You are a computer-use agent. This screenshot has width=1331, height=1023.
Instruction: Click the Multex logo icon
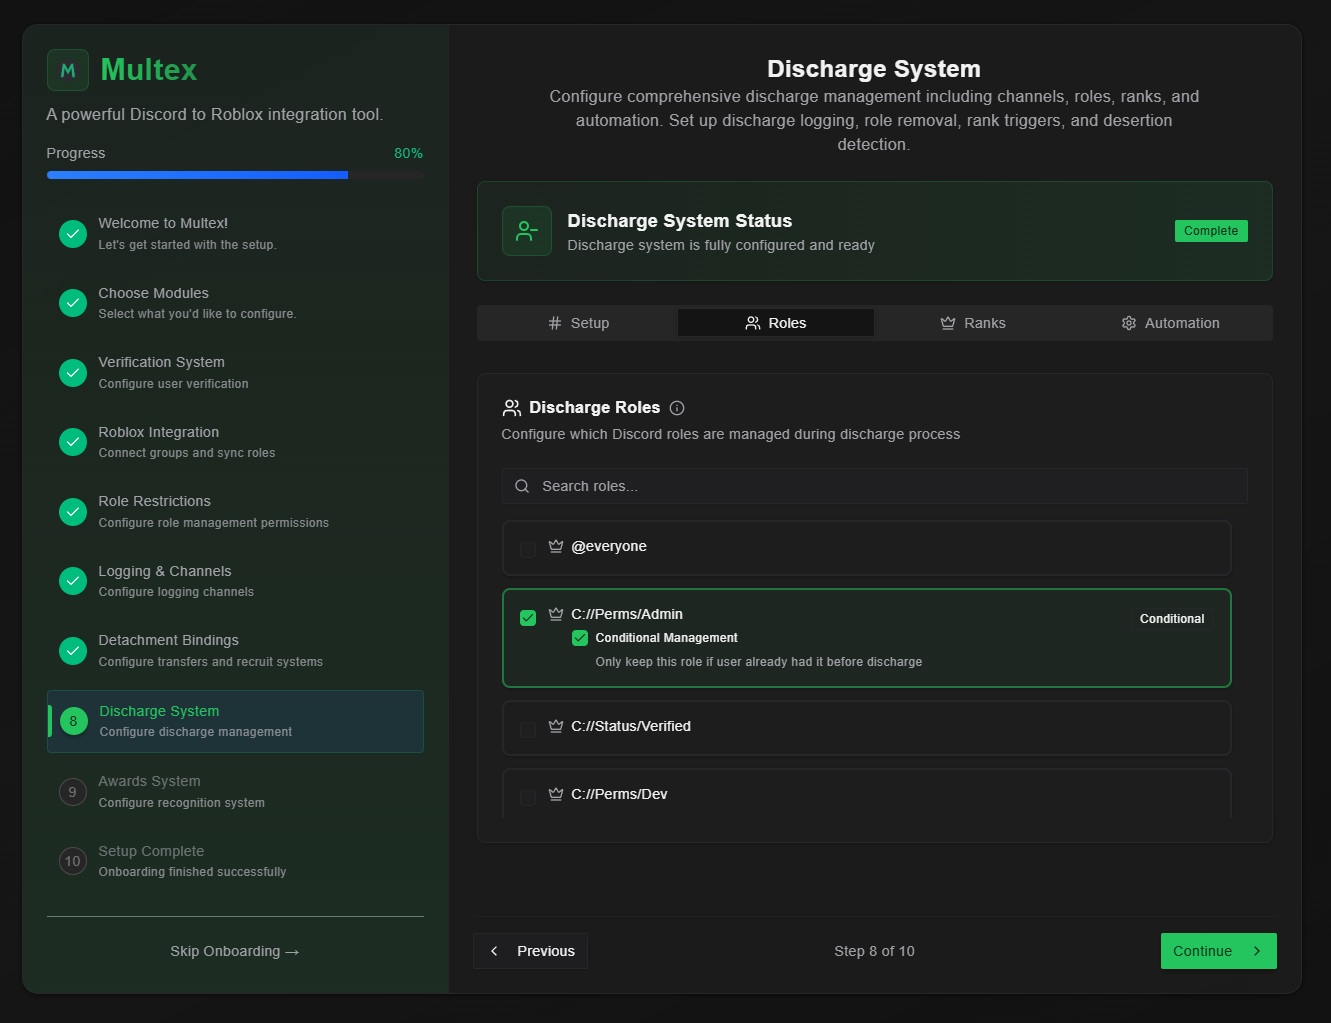click(68, 70)
